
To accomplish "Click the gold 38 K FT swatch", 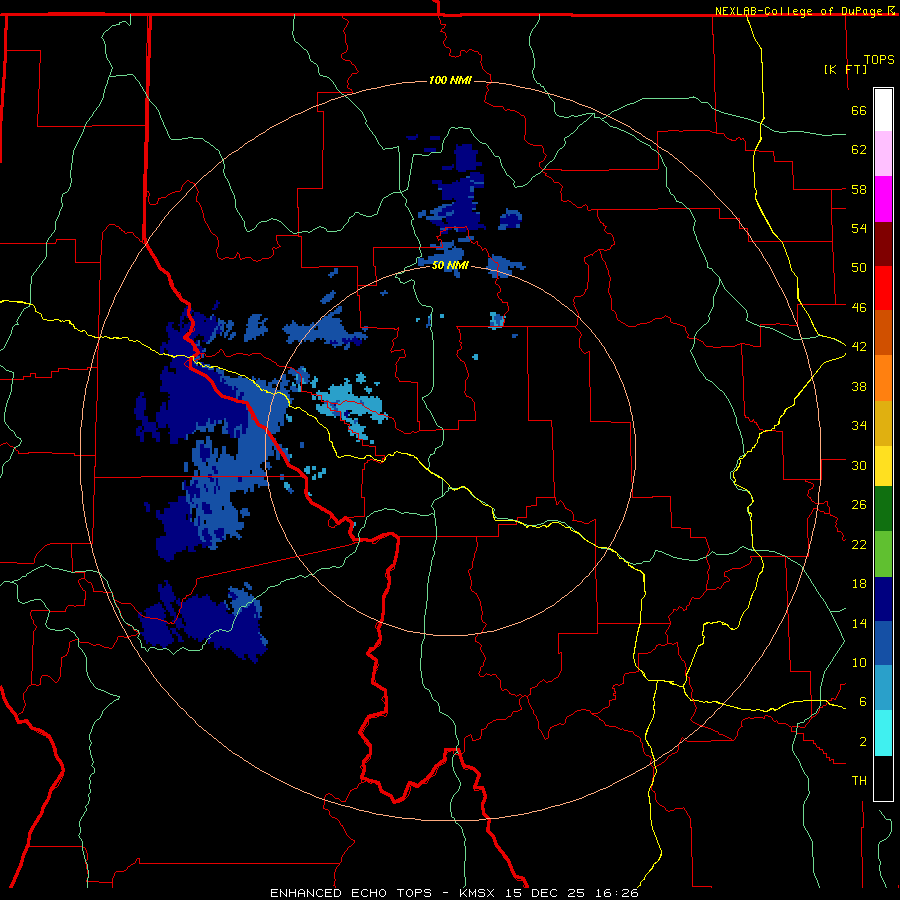I will pyautogui.click(x=883, y=422).
